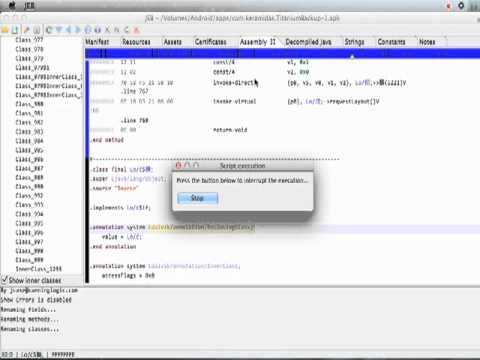The height and width of the screenshot is (360, 480).
Task: Click the gear icon in macOS menu bar
Action: click(x=461, y=5)
